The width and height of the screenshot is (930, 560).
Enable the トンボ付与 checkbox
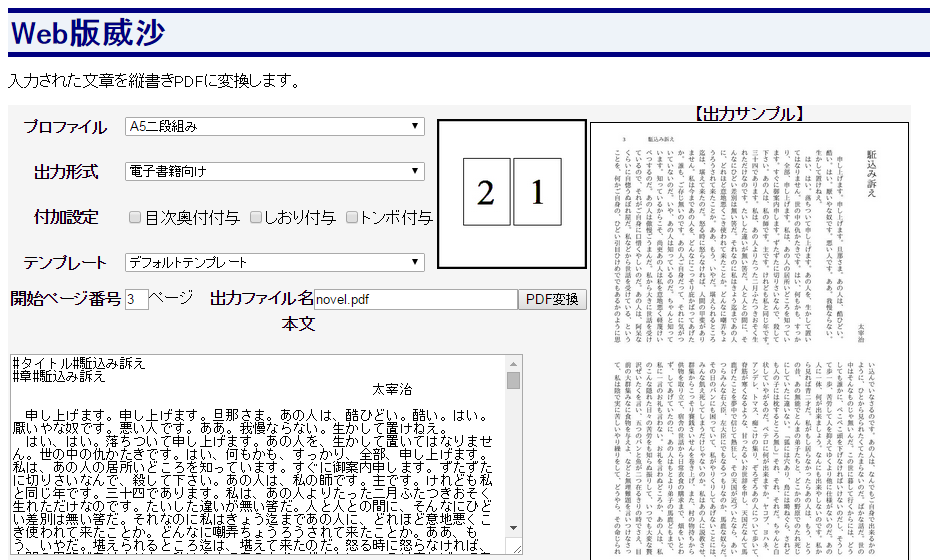352,218
